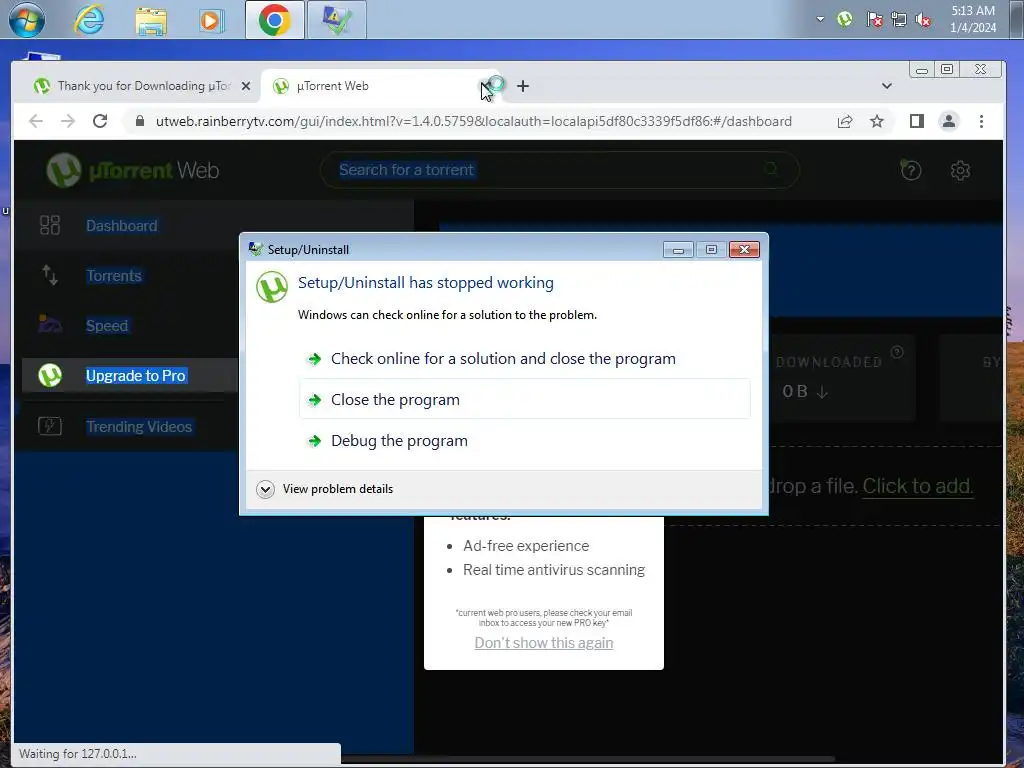Bookmark this page with the star
Screen dimensions: 1024x768
[x=876, y=121]
